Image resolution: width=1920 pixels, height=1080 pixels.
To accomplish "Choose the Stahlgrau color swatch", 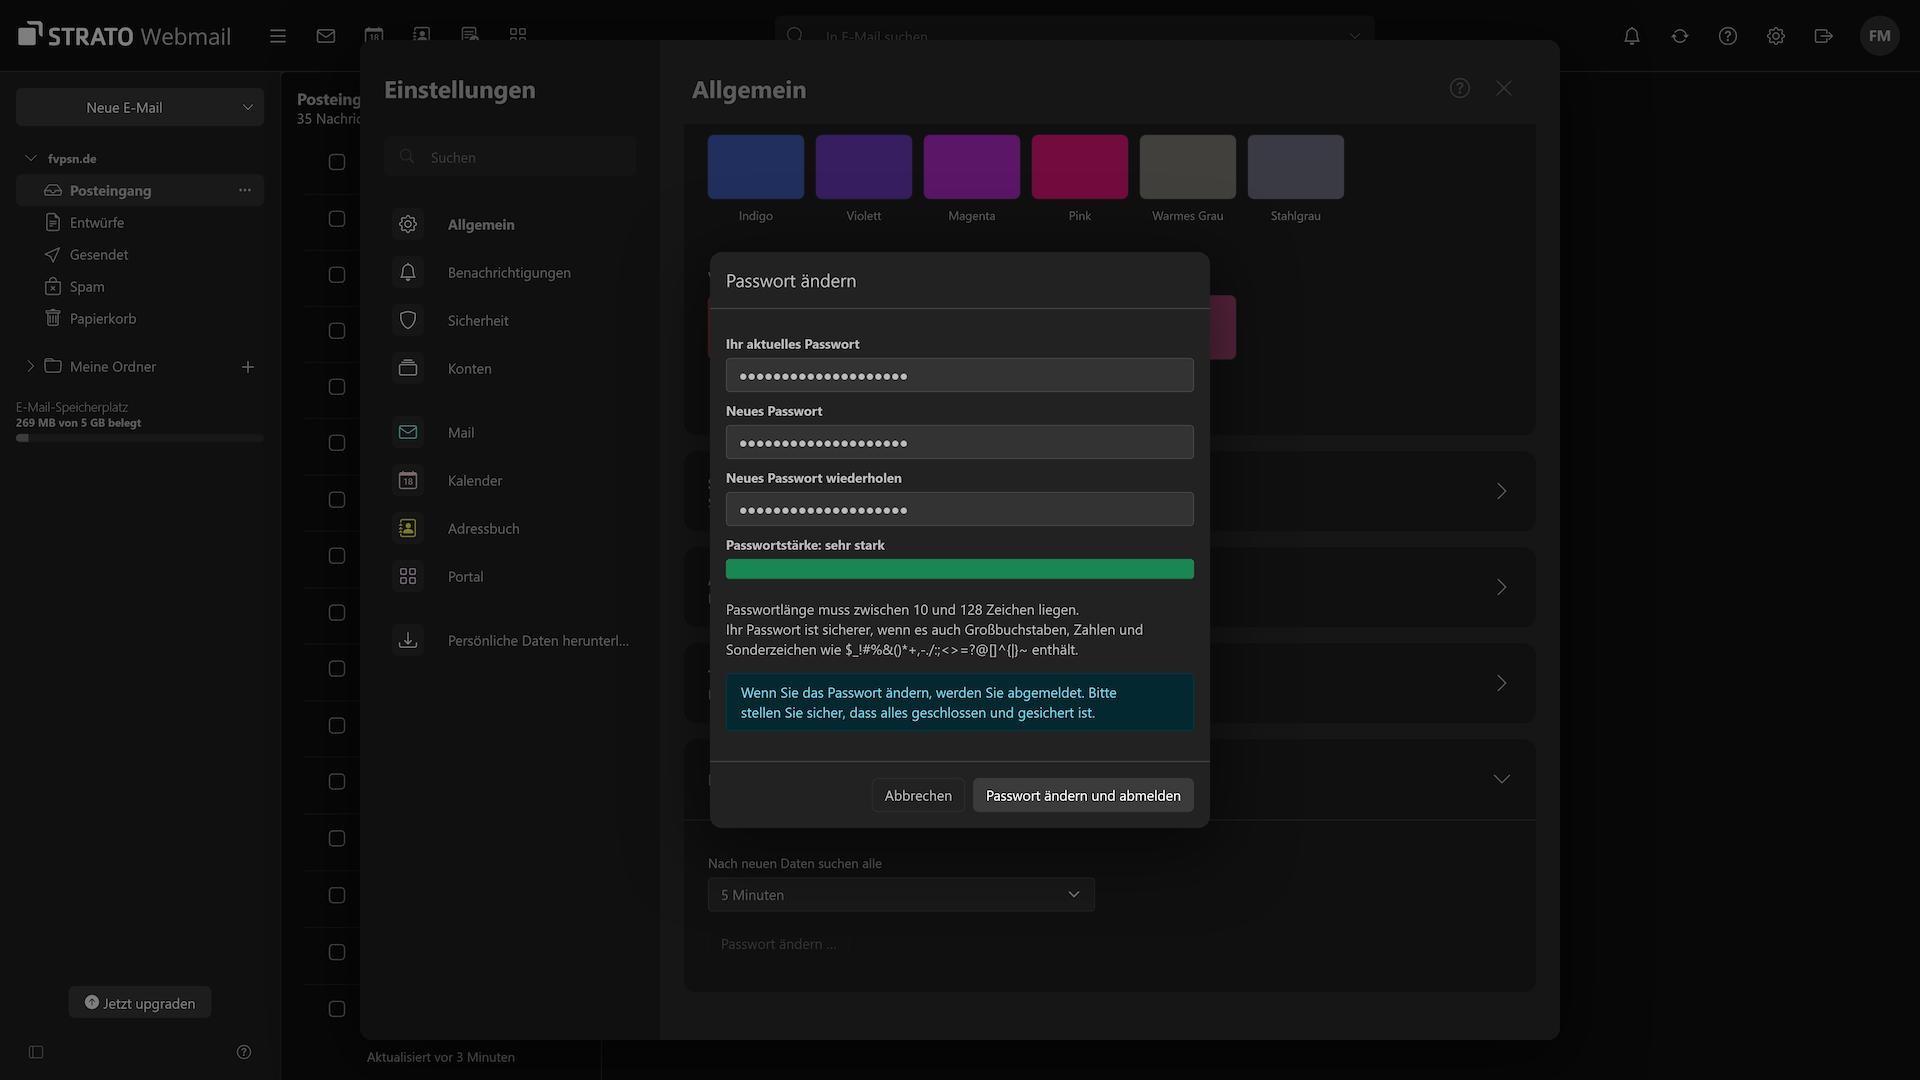I will coord(1296,167).
